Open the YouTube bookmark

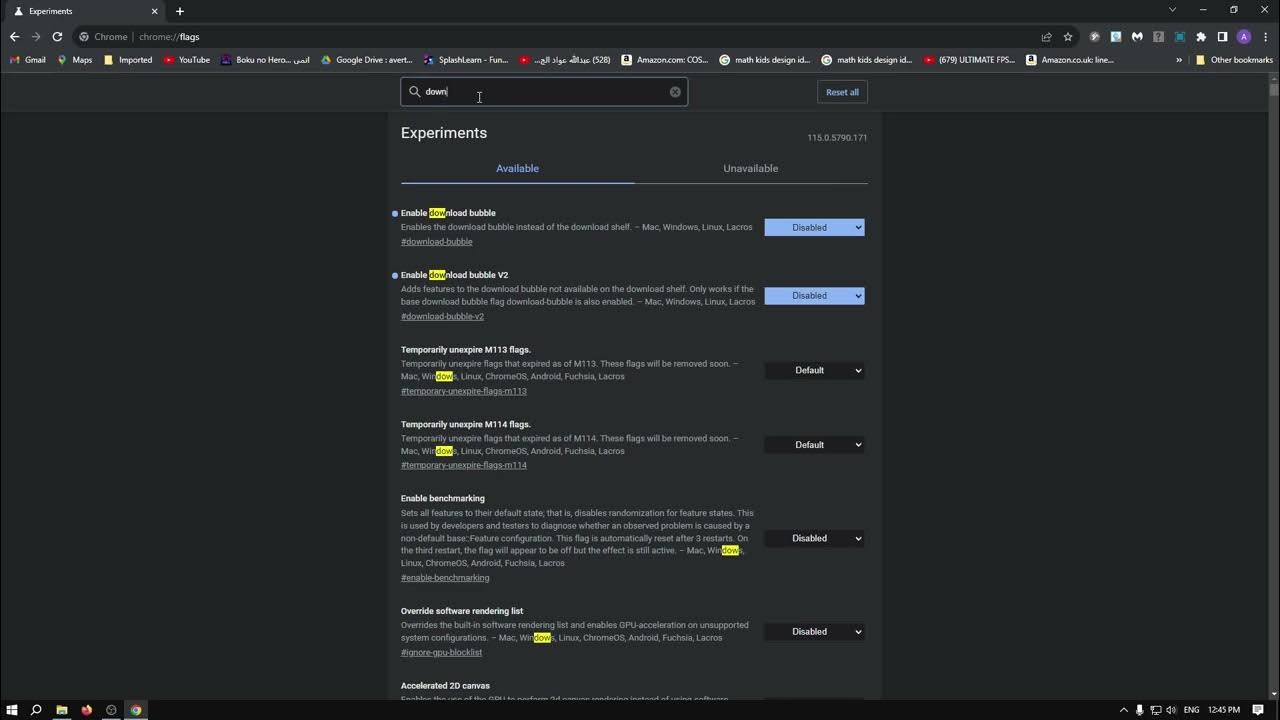pyautogui.click(x=187, y=60)
